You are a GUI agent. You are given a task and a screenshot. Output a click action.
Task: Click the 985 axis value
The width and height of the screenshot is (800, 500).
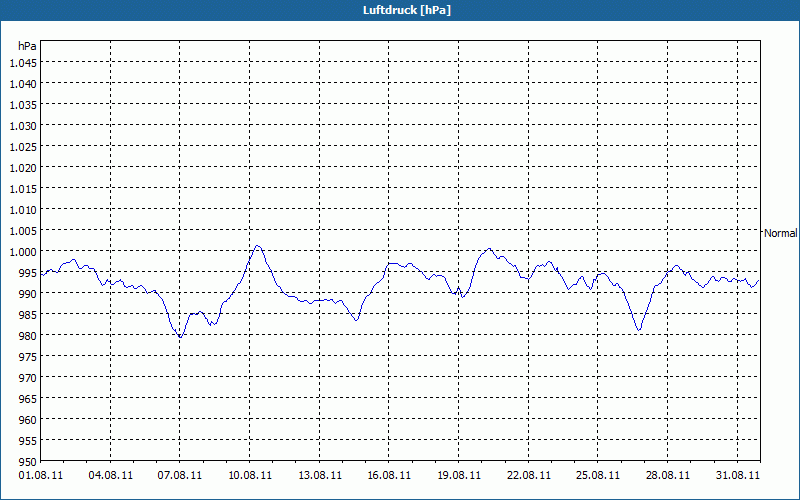pyautogui.click(x=28, y=315)
